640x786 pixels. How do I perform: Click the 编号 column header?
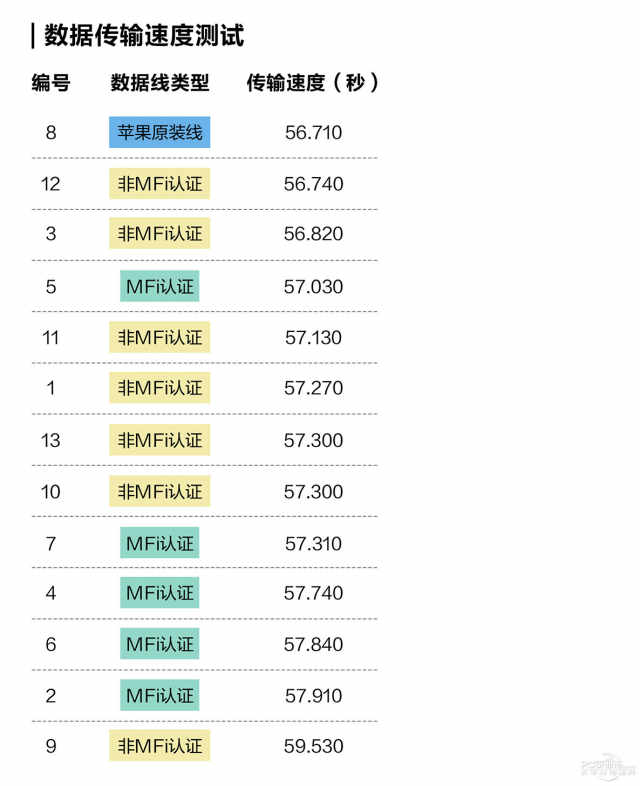click(51, 83)
